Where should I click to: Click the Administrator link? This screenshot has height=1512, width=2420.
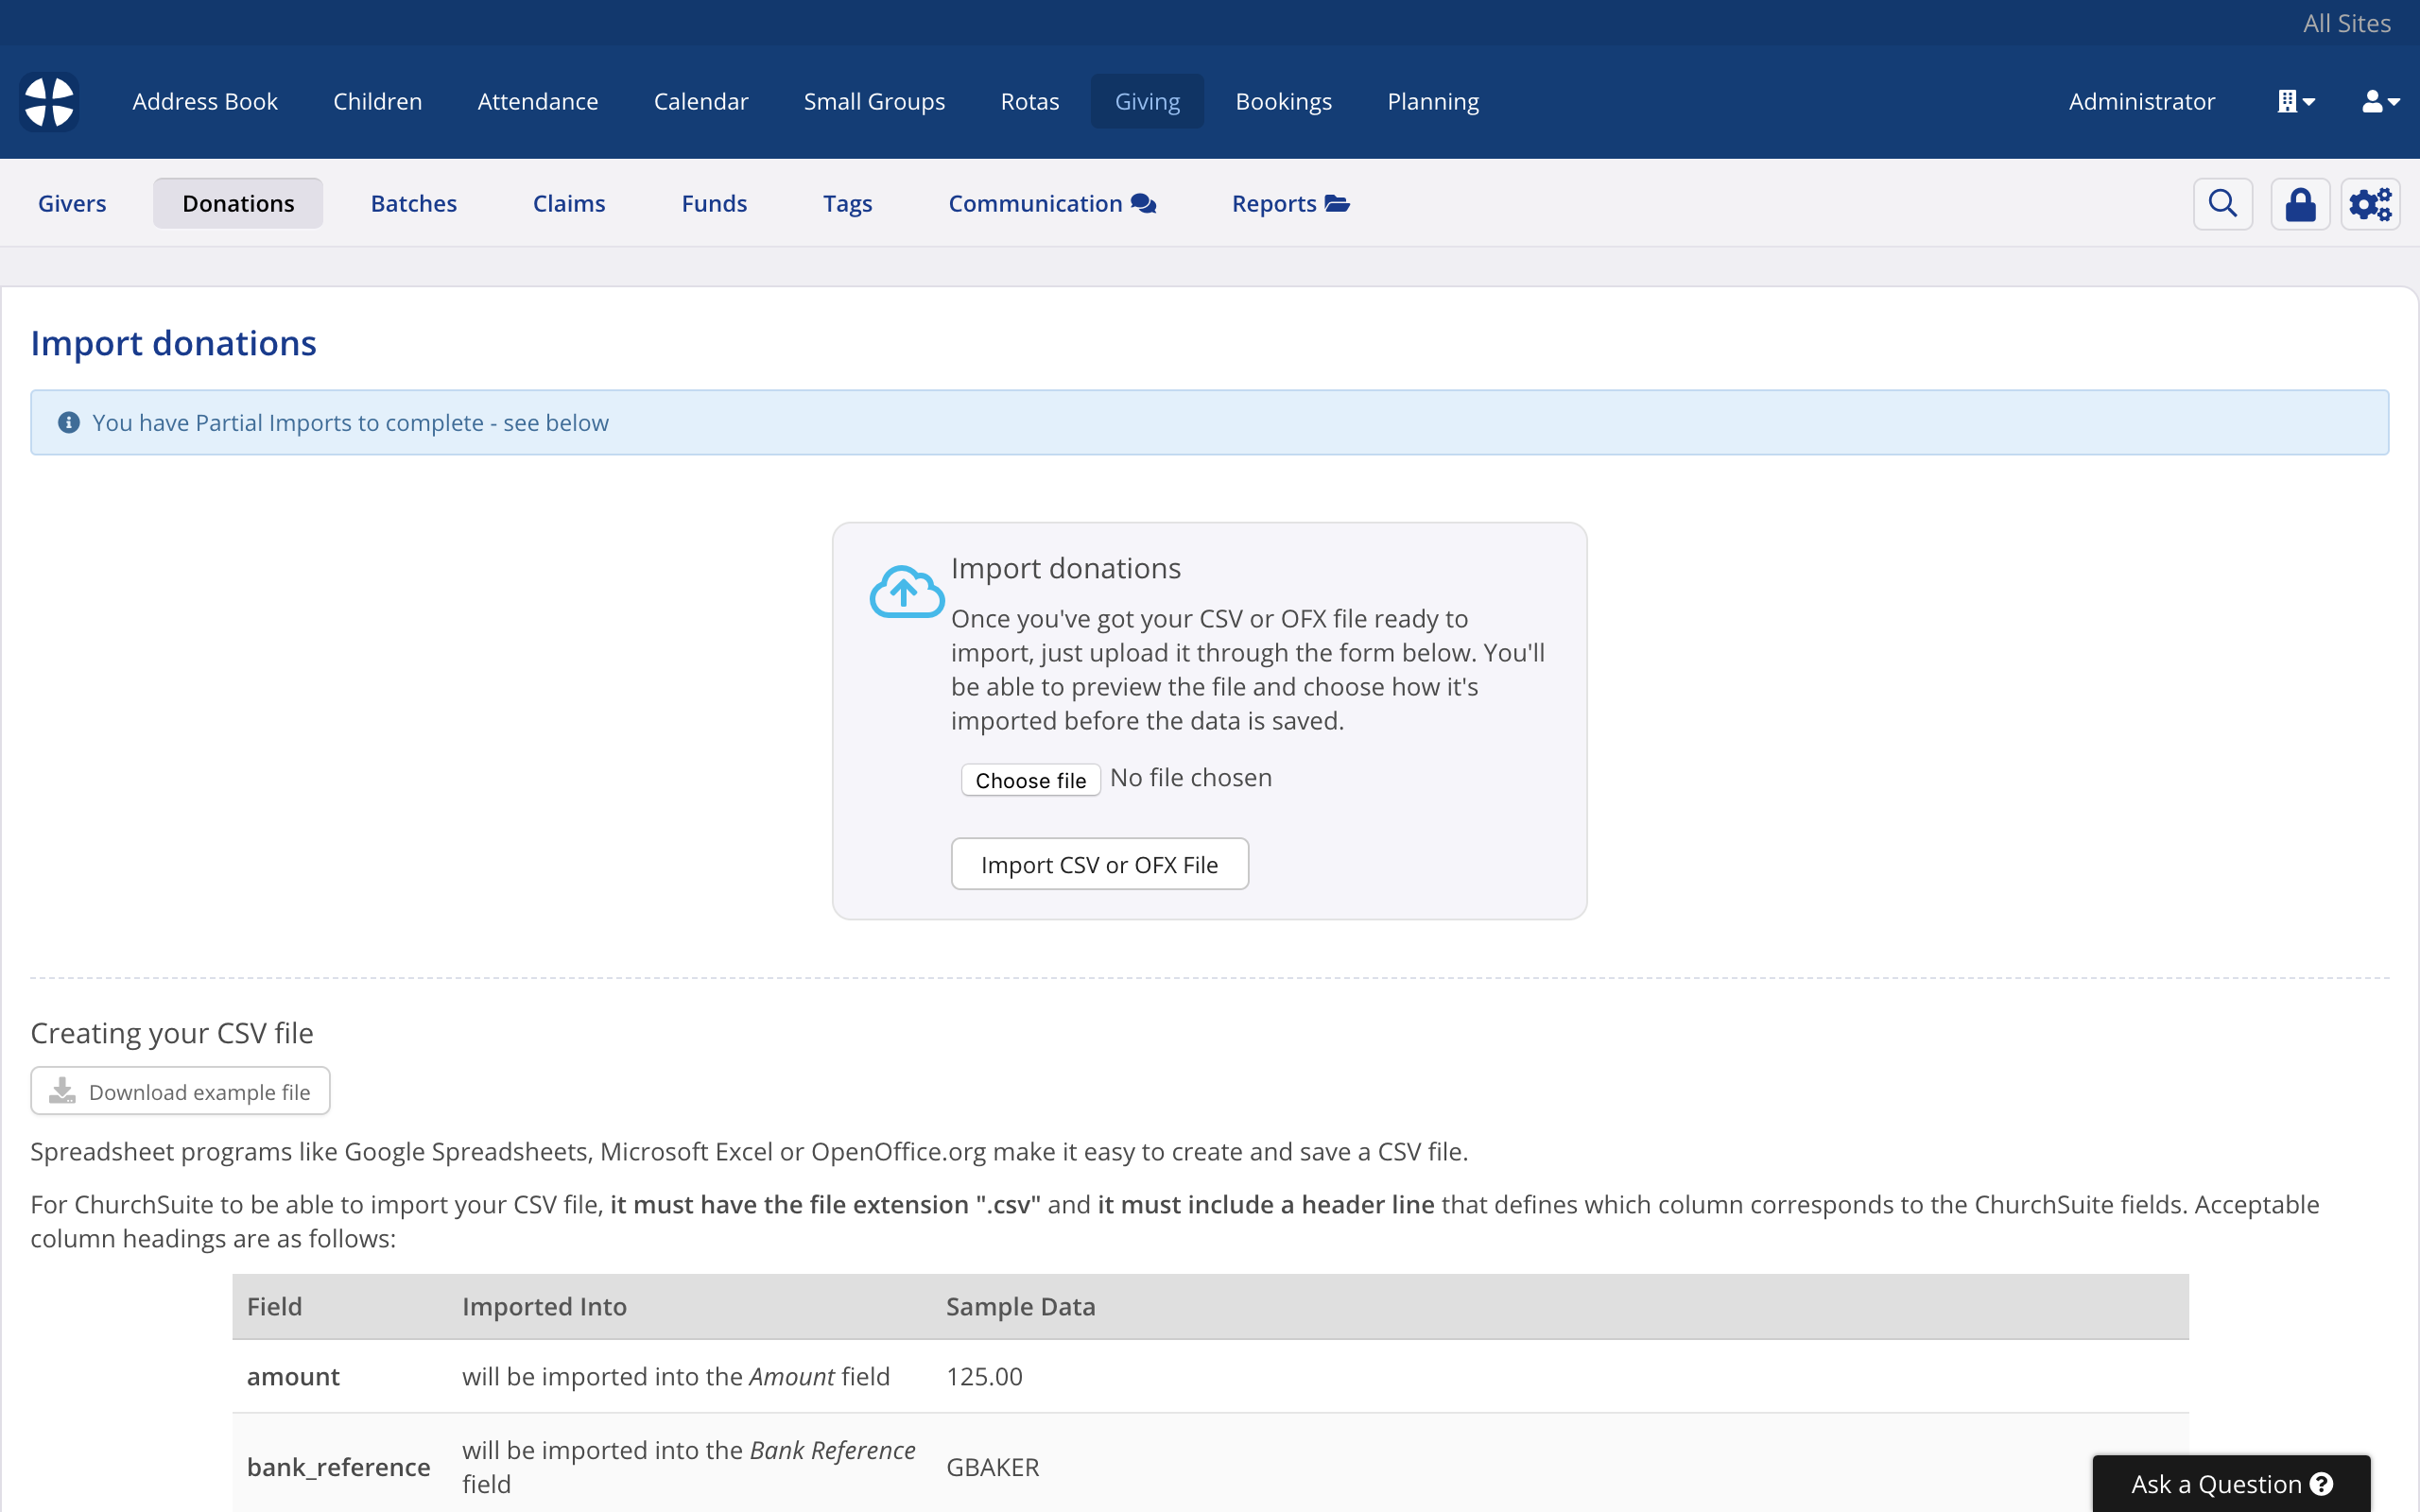[2141, 102]
